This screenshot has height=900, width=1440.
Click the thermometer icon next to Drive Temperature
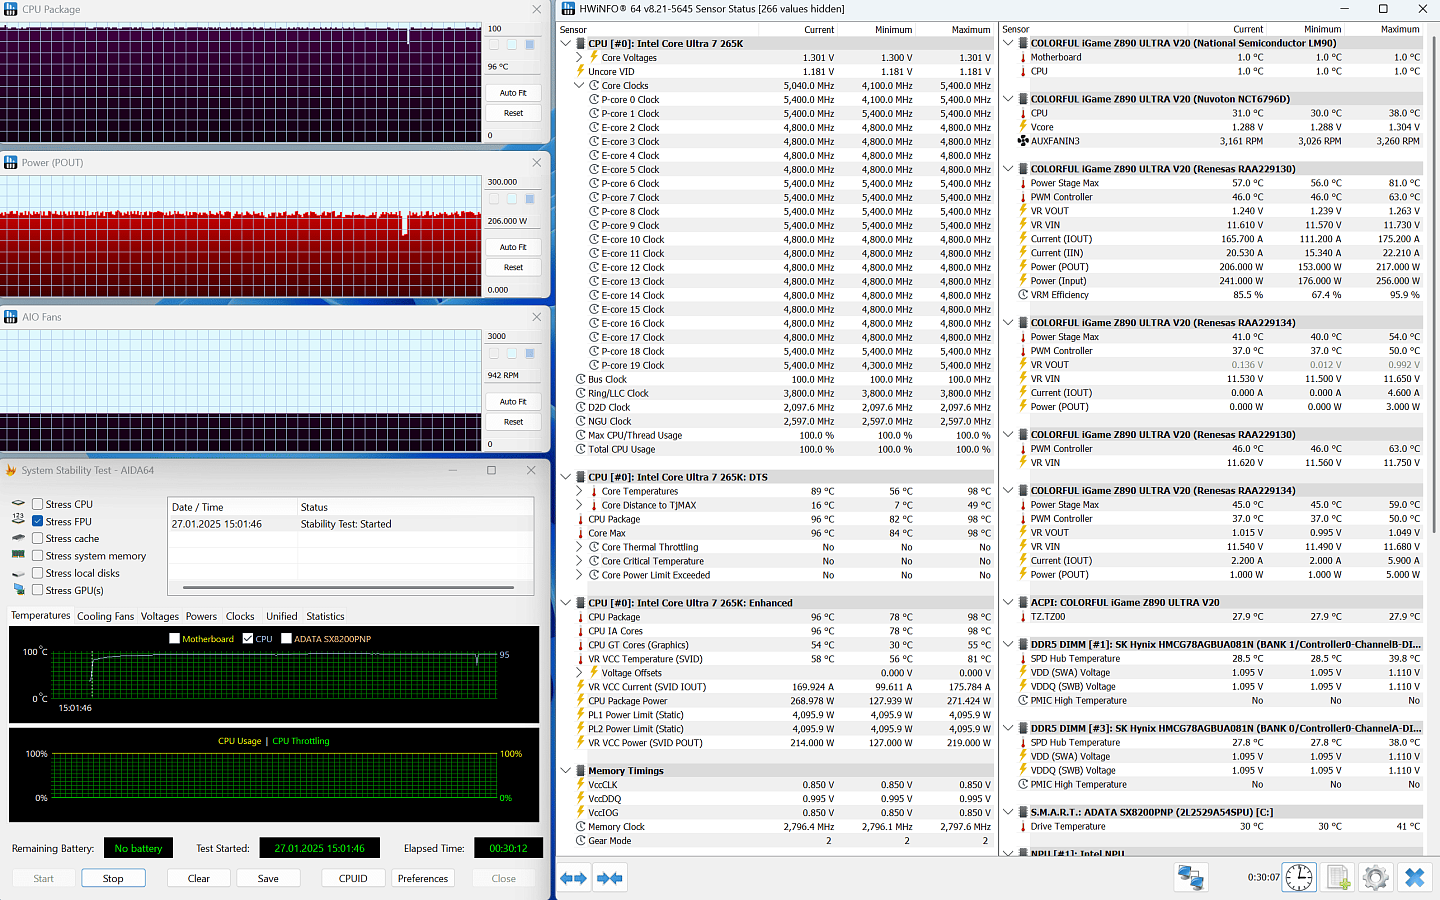click(x=1023, y=826)
